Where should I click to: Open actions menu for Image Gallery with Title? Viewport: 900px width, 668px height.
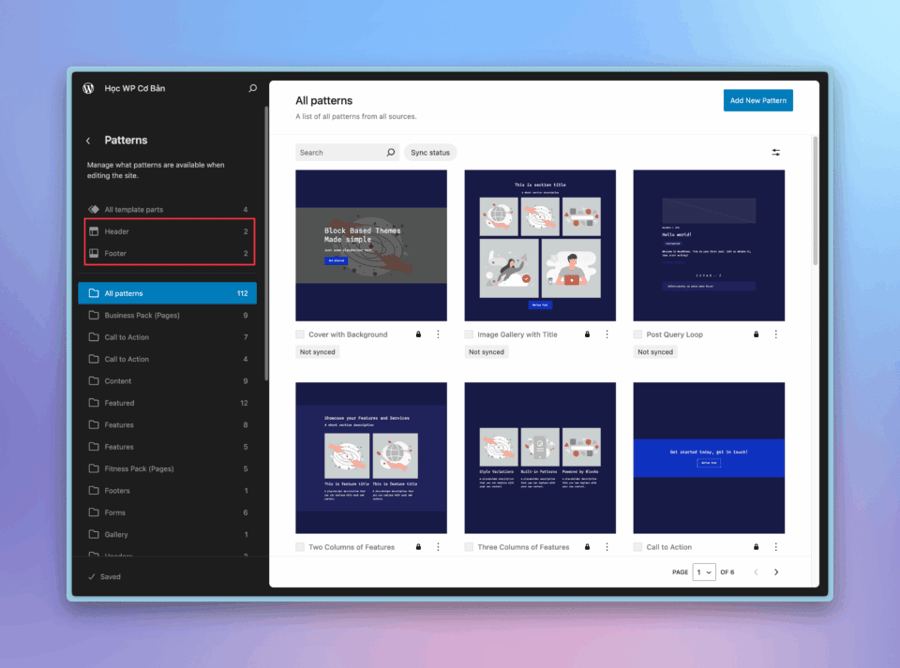click(607, 335)
